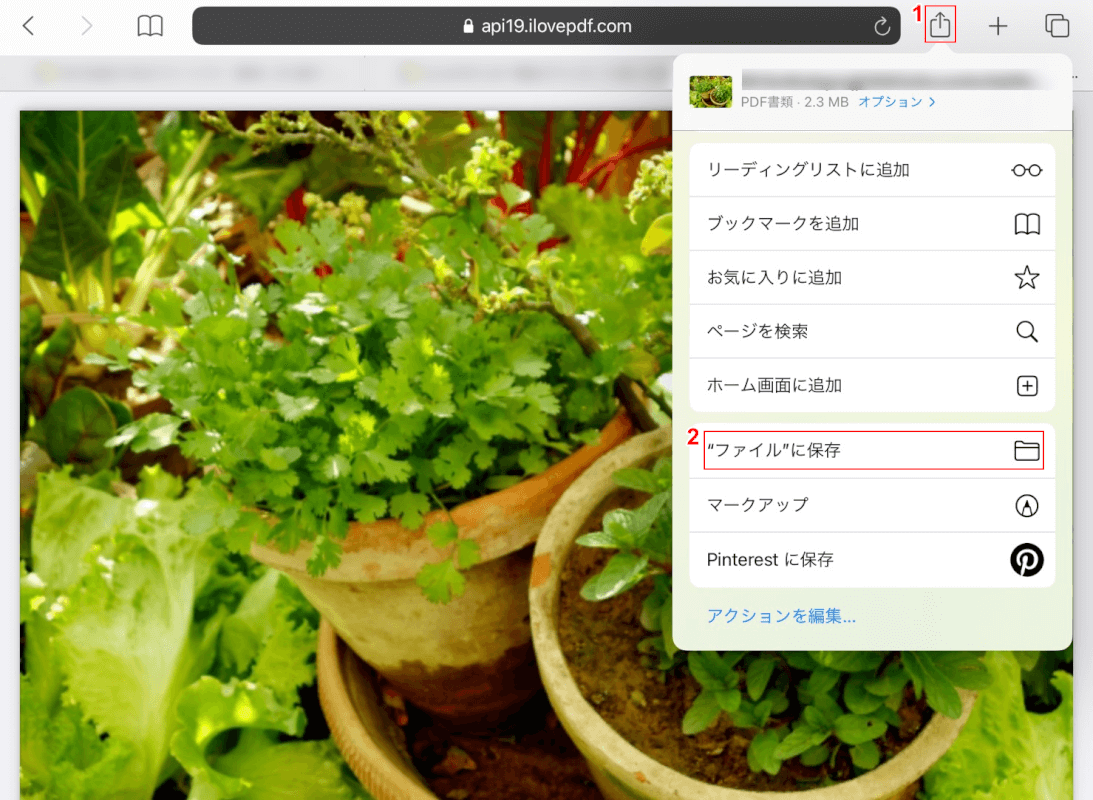The image size is (1093, 800).
Task: Select ホーム画面に追加
Action: (871, 385)
